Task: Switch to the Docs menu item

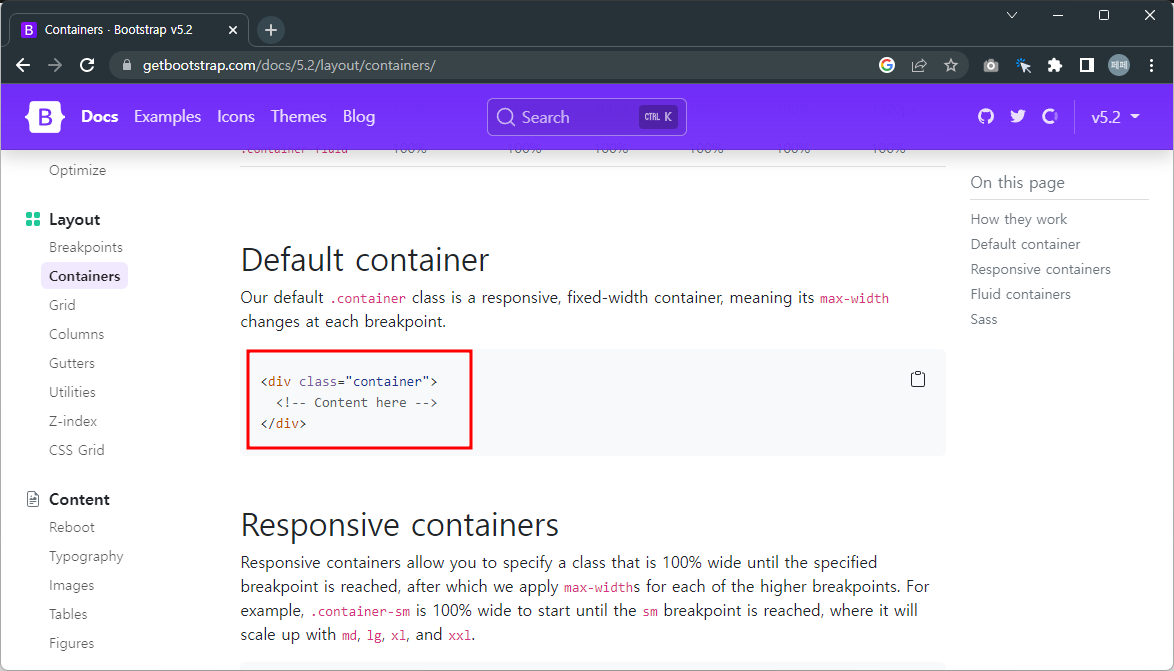Action: click(x=99, y=117)
